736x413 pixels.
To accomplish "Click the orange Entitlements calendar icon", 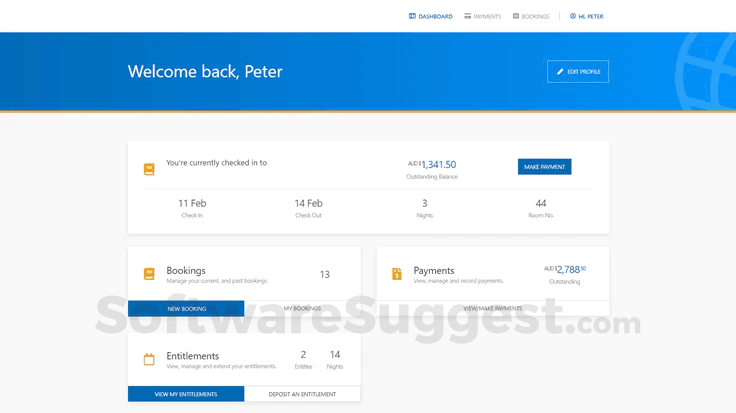I will tap(149, 359).
